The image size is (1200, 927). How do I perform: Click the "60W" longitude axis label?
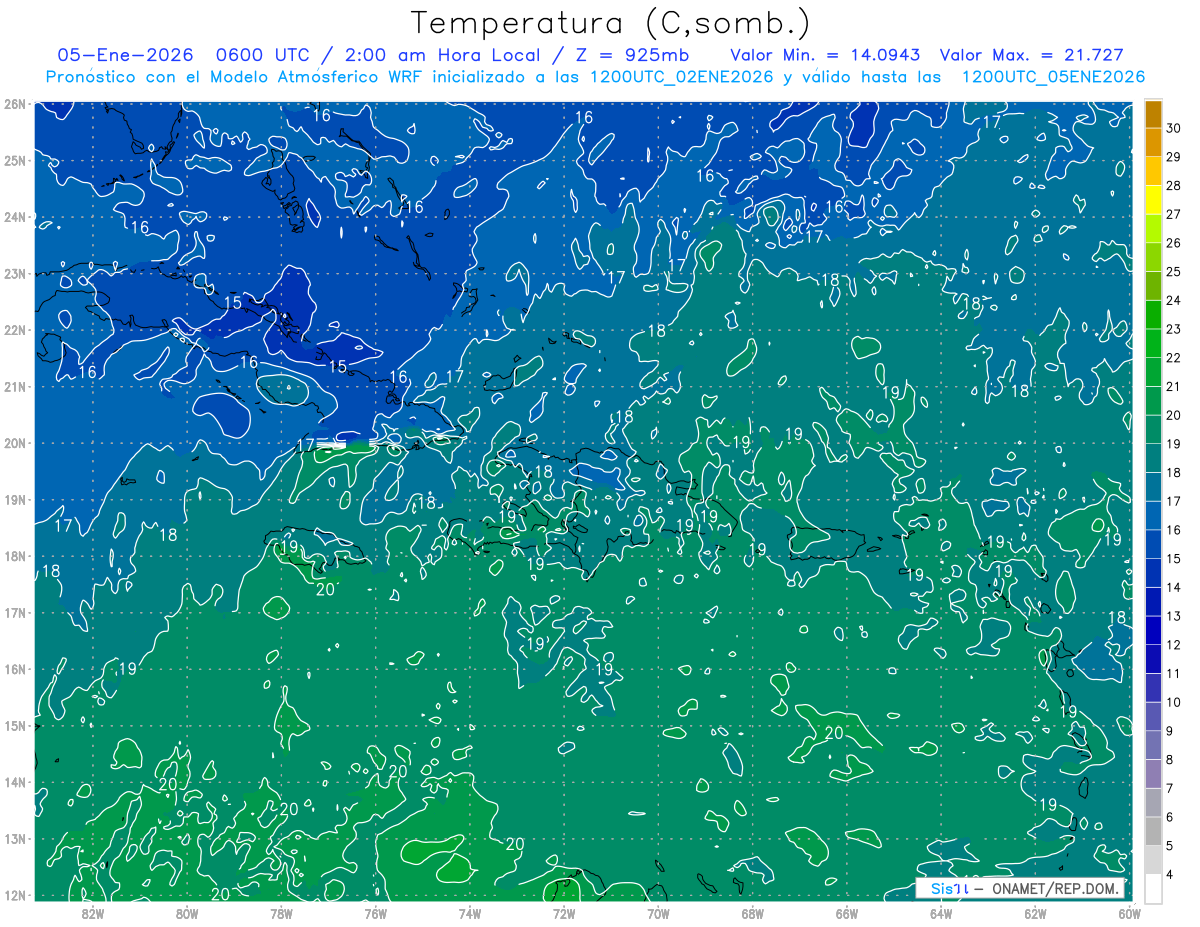(x=1129, y=913)
